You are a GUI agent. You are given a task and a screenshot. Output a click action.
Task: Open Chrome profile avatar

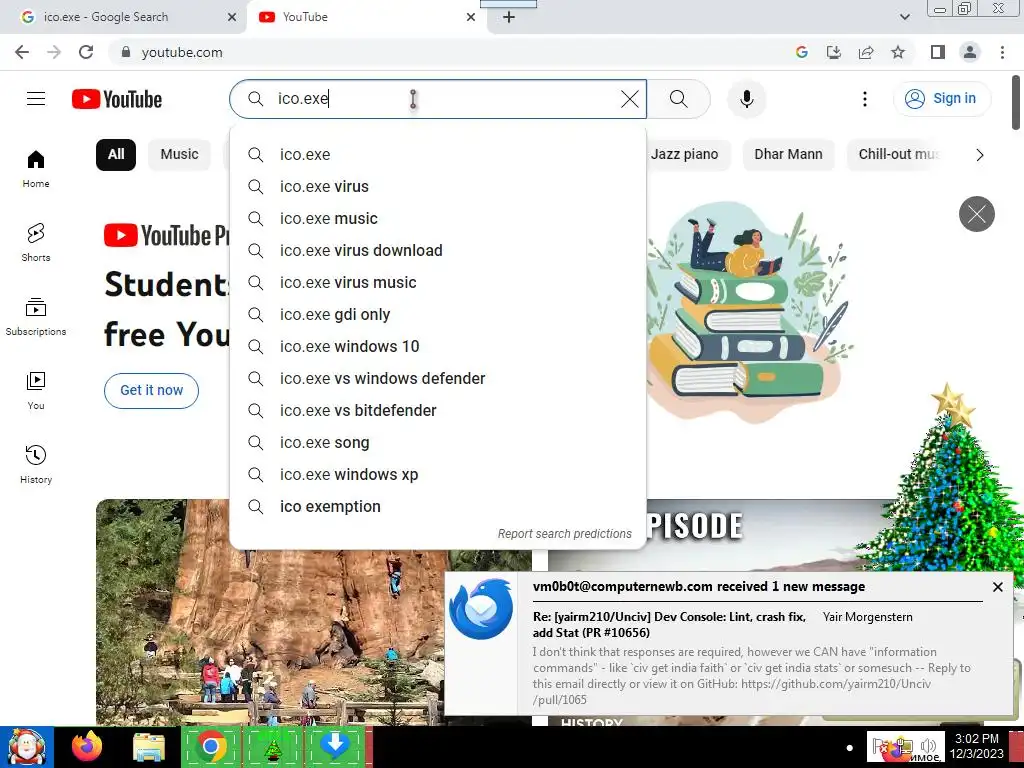pos(970,52)
